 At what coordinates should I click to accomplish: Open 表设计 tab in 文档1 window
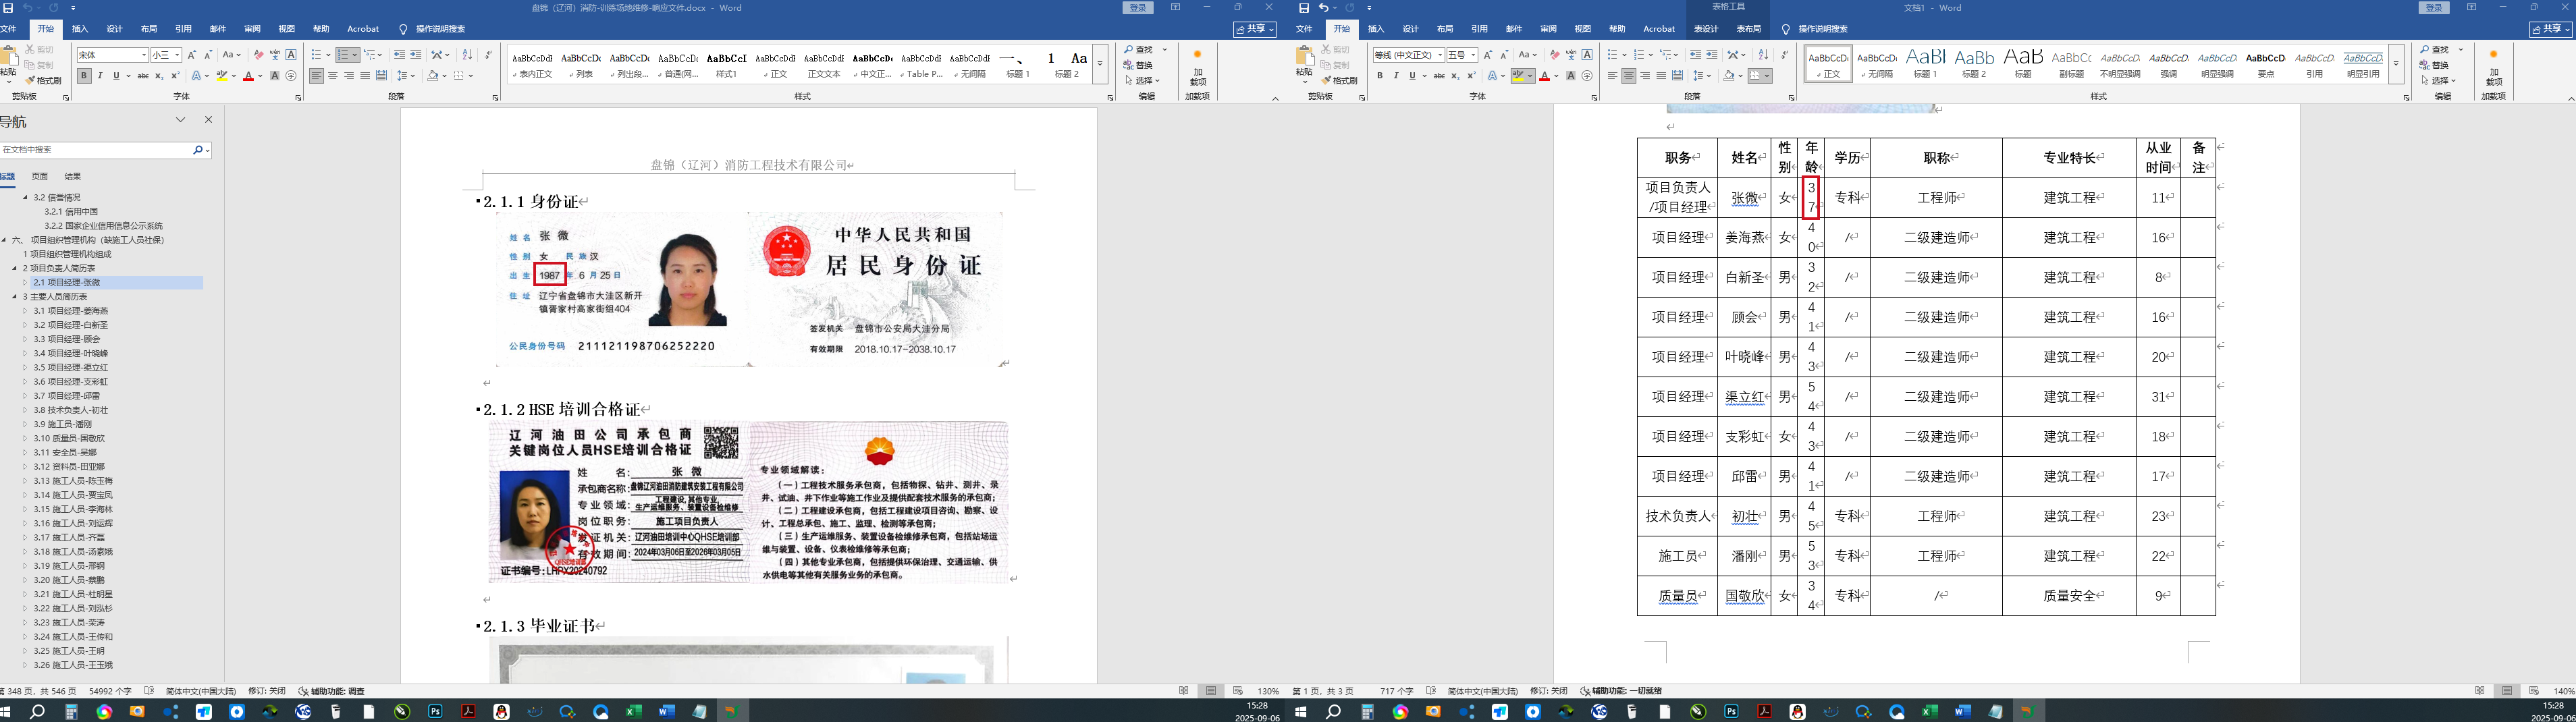coord(1706,29)
